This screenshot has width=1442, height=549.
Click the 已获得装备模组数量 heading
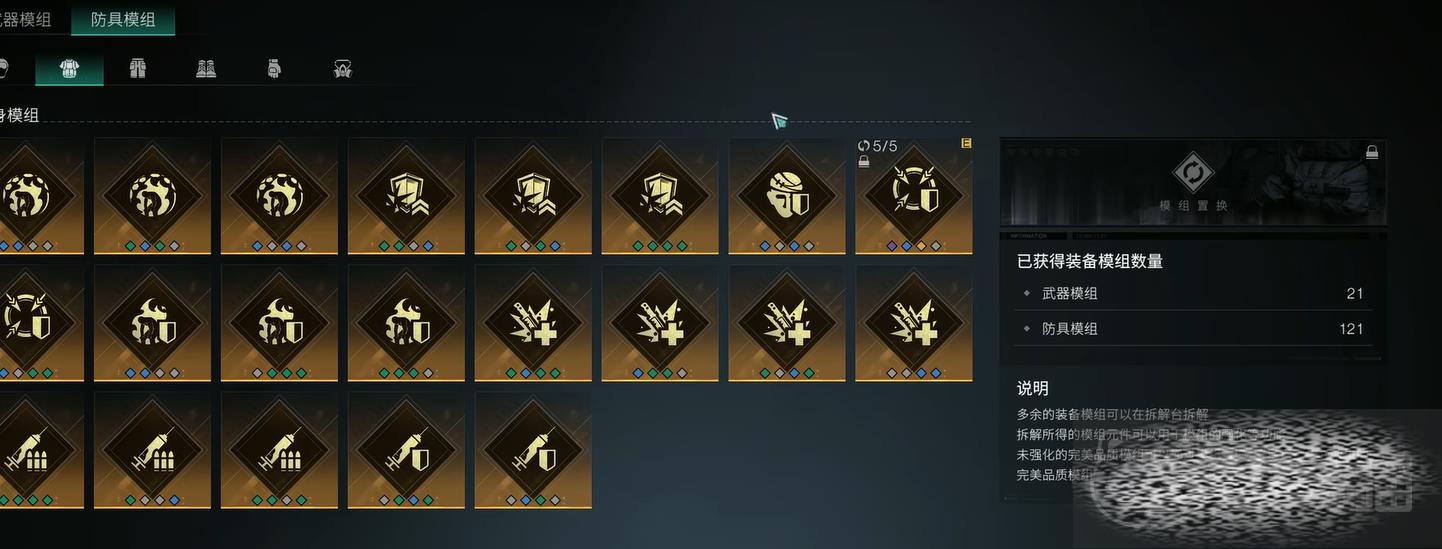tap(1089, 261)
